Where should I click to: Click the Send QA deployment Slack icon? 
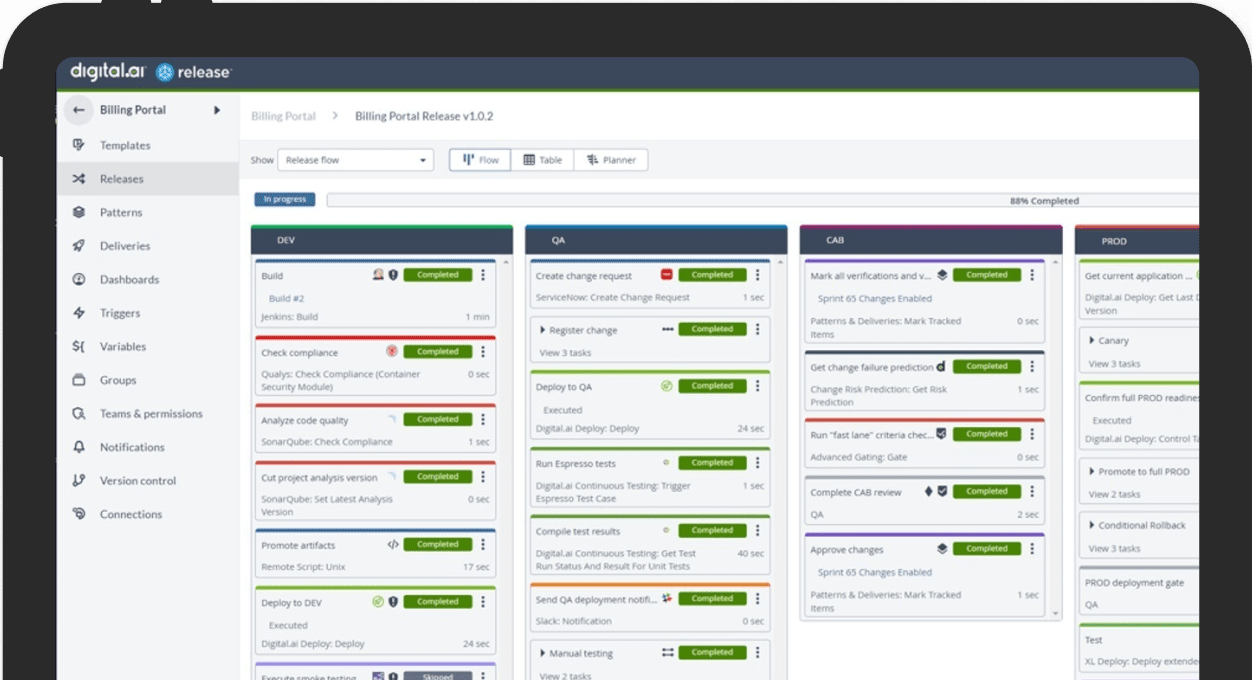pos(667,598)
